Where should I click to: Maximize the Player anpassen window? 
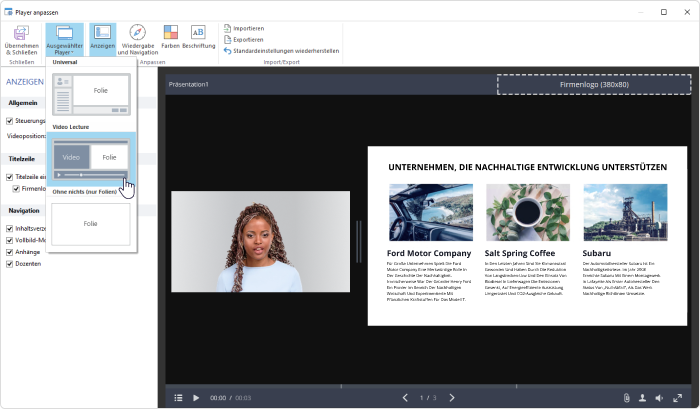664,12
